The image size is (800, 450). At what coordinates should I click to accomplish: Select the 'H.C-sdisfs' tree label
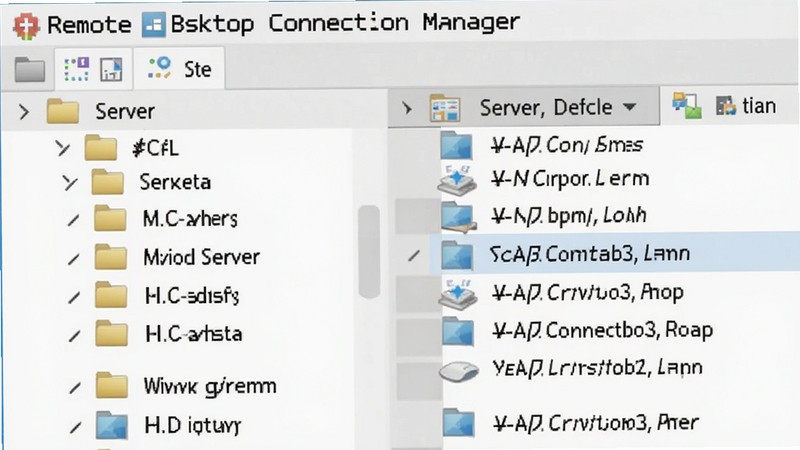coord(192,296)
